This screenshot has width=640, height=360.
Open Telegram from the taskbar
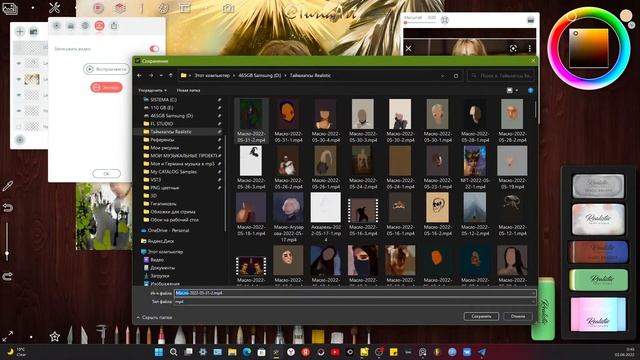pos(482,352)
